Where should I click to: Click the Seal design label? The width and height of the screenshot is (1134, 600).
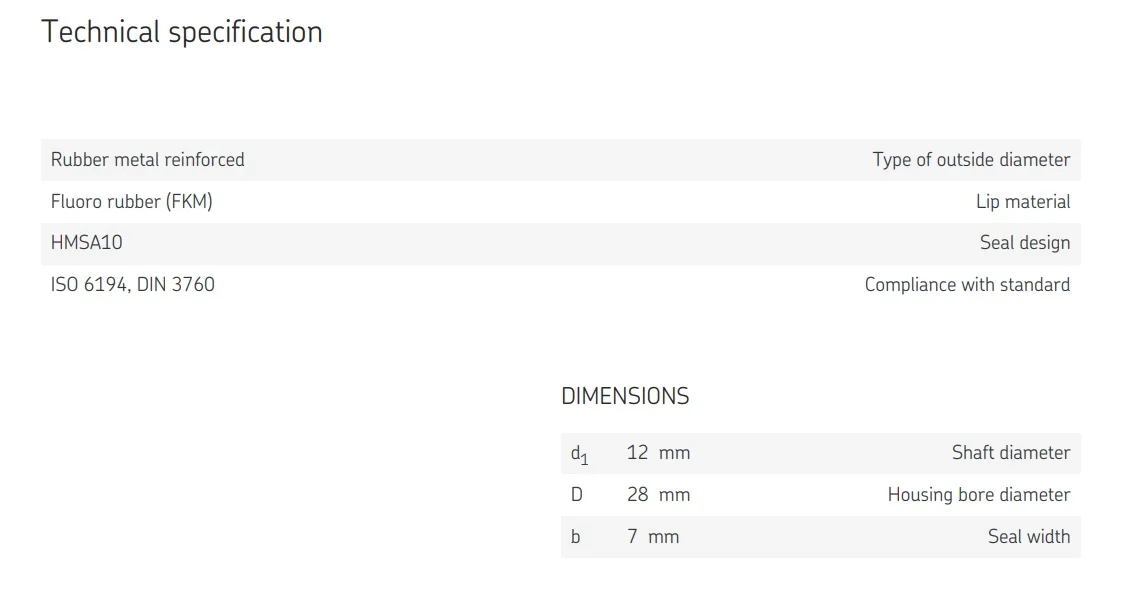click(1024, 243)
